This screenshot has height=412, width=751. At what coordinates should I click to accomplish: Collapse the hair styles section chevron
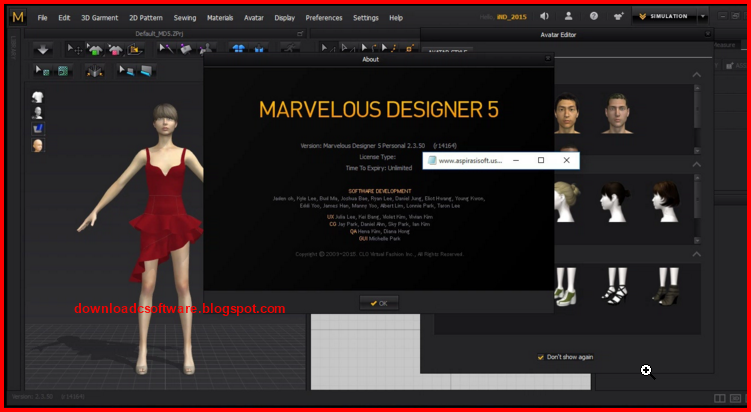click(696, 164)
